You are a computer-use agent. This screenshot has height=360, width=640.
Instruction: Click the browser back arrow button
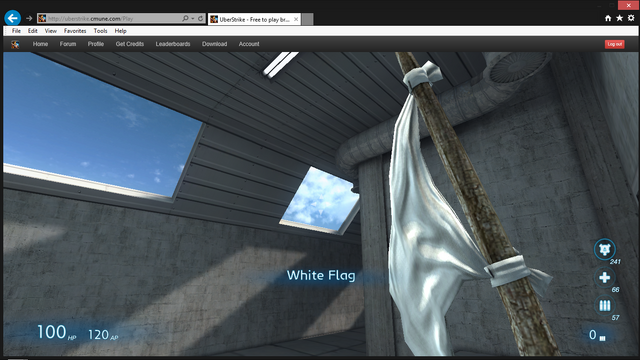click(x=13, y=18)
